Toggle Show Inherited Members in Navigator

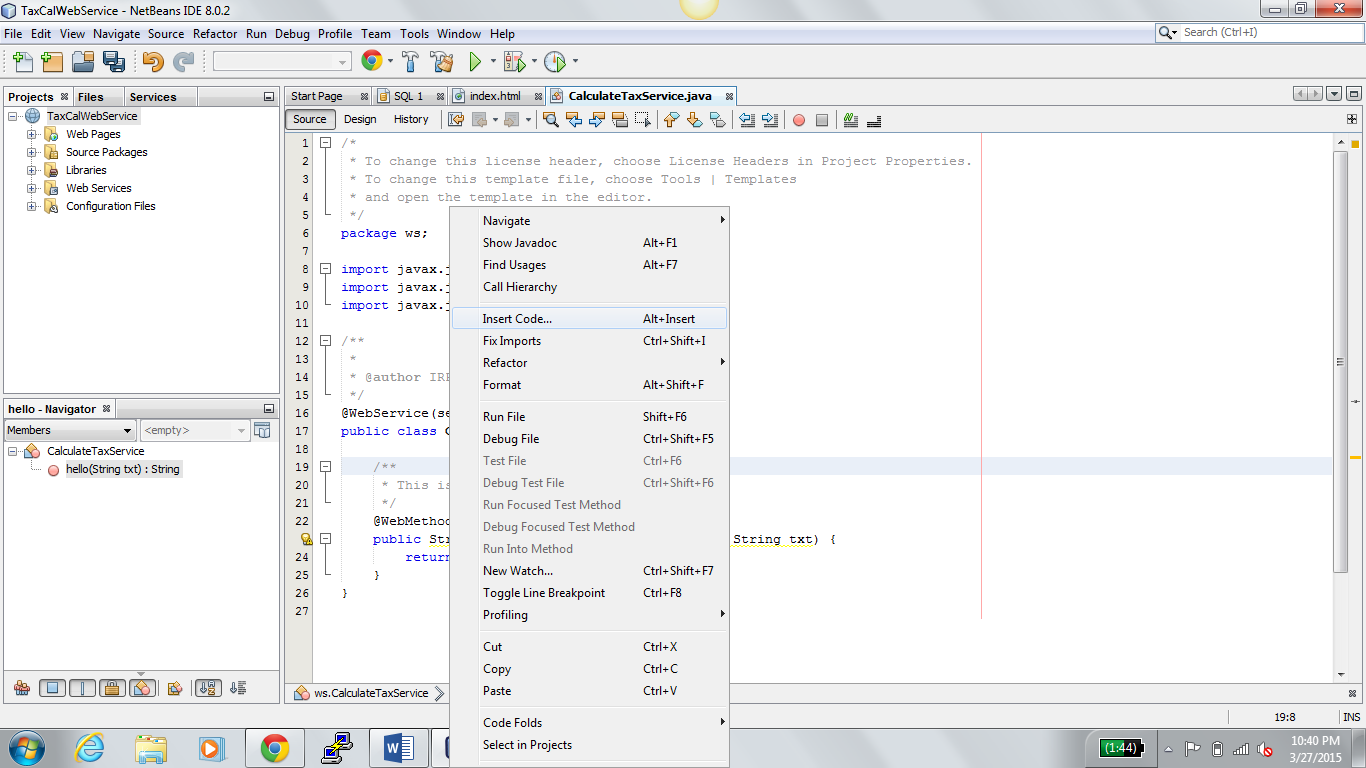pyautogui.click(x=22, y=688)
